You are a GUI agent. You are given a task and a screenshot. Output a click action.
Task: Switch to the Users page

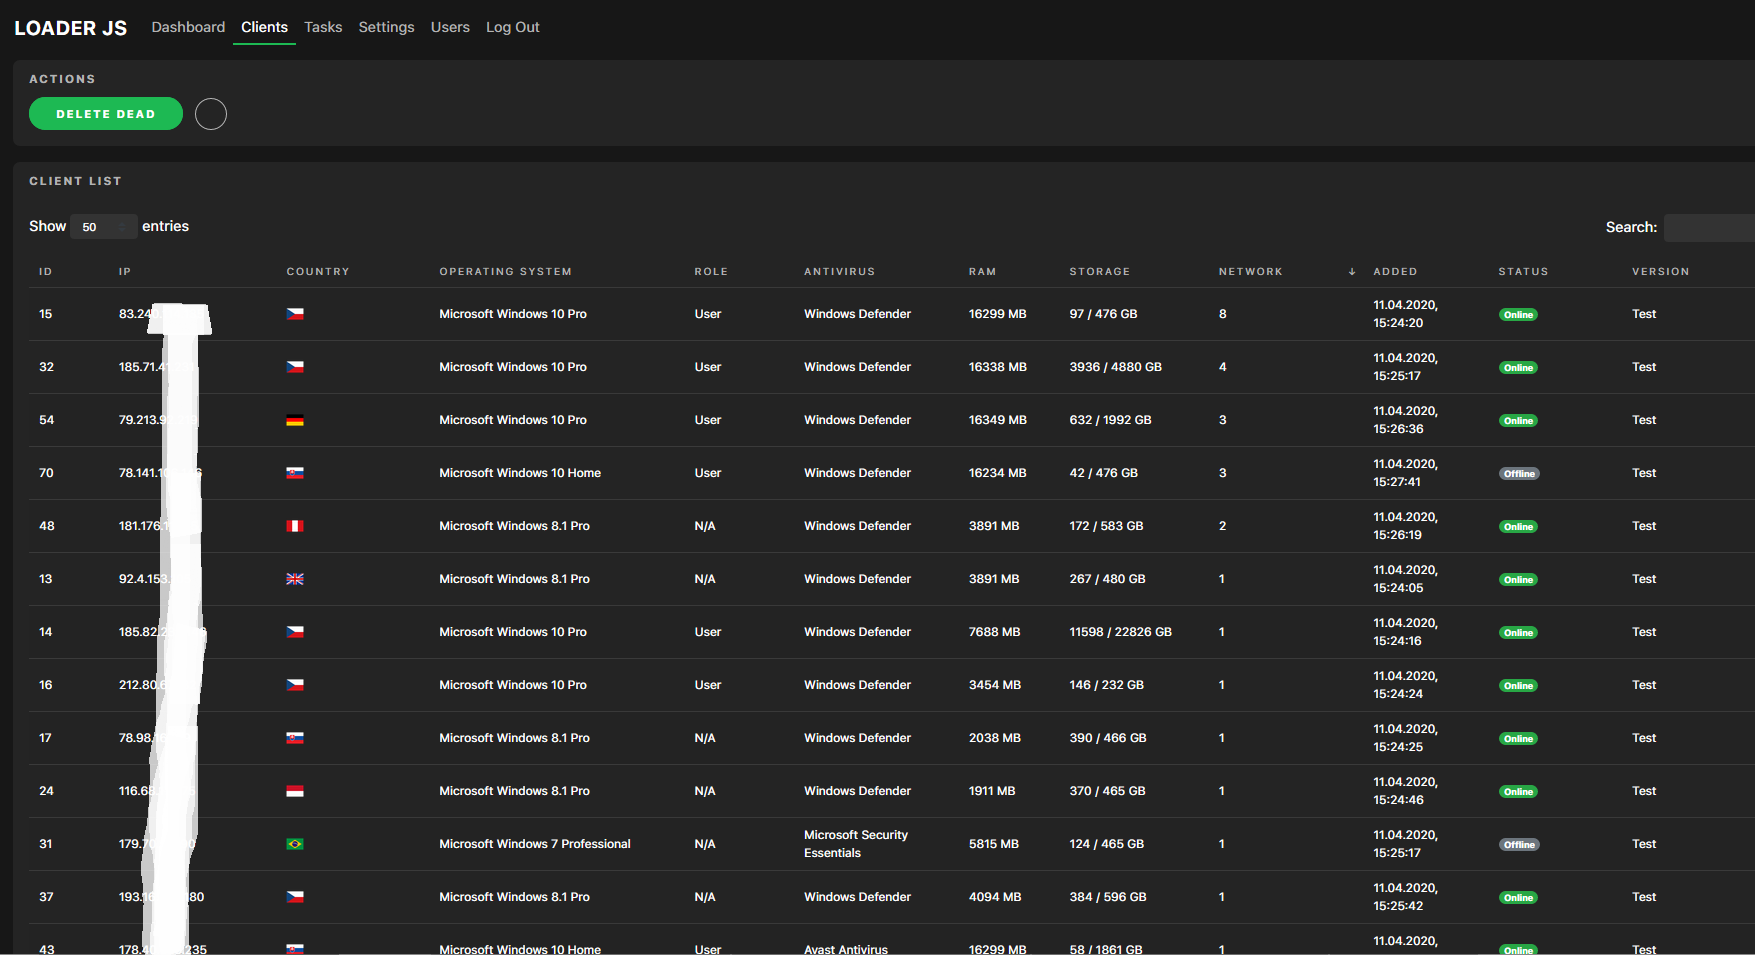coord(450,27)
